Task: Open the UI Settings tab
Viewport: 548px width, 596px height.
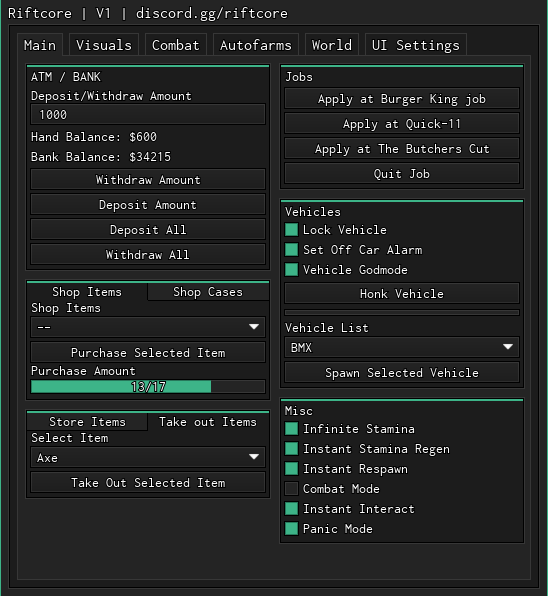Action: click(x=416, y=45)
